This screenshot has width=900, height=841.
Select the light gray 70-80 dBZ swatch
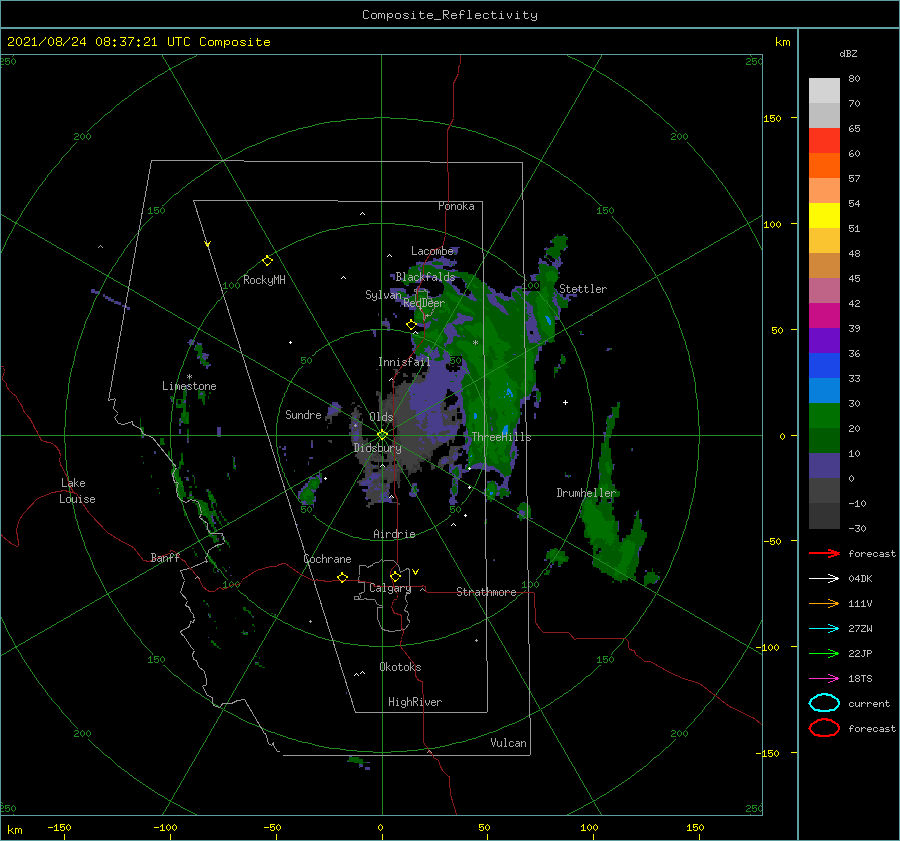824,91
